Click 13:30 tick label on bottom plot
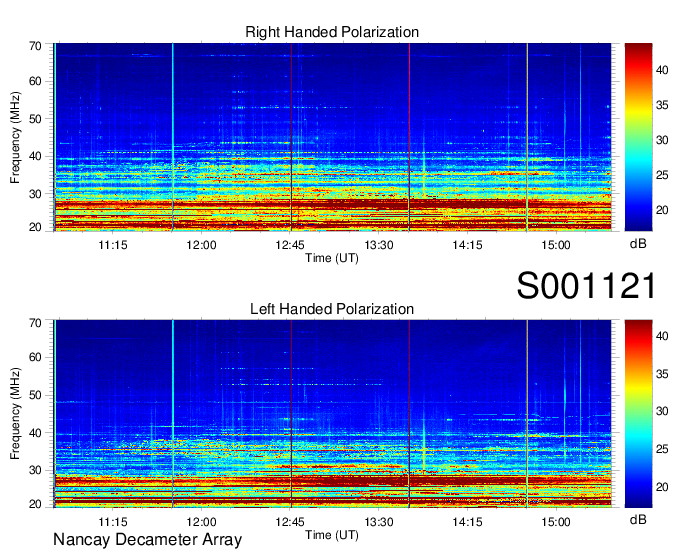 point(379,522)
